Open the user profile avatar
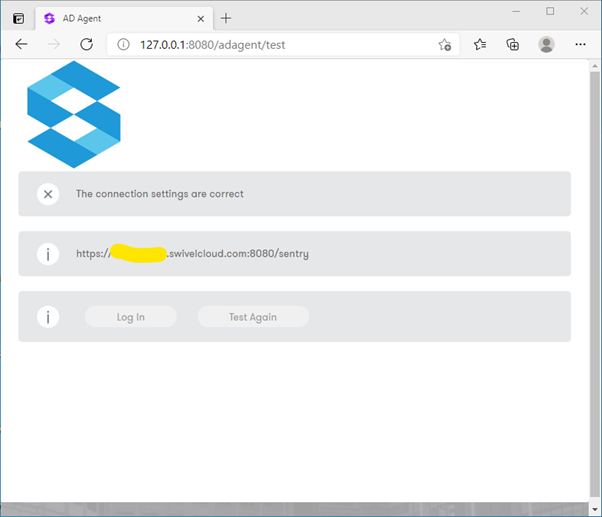 (x=546, y=45)
